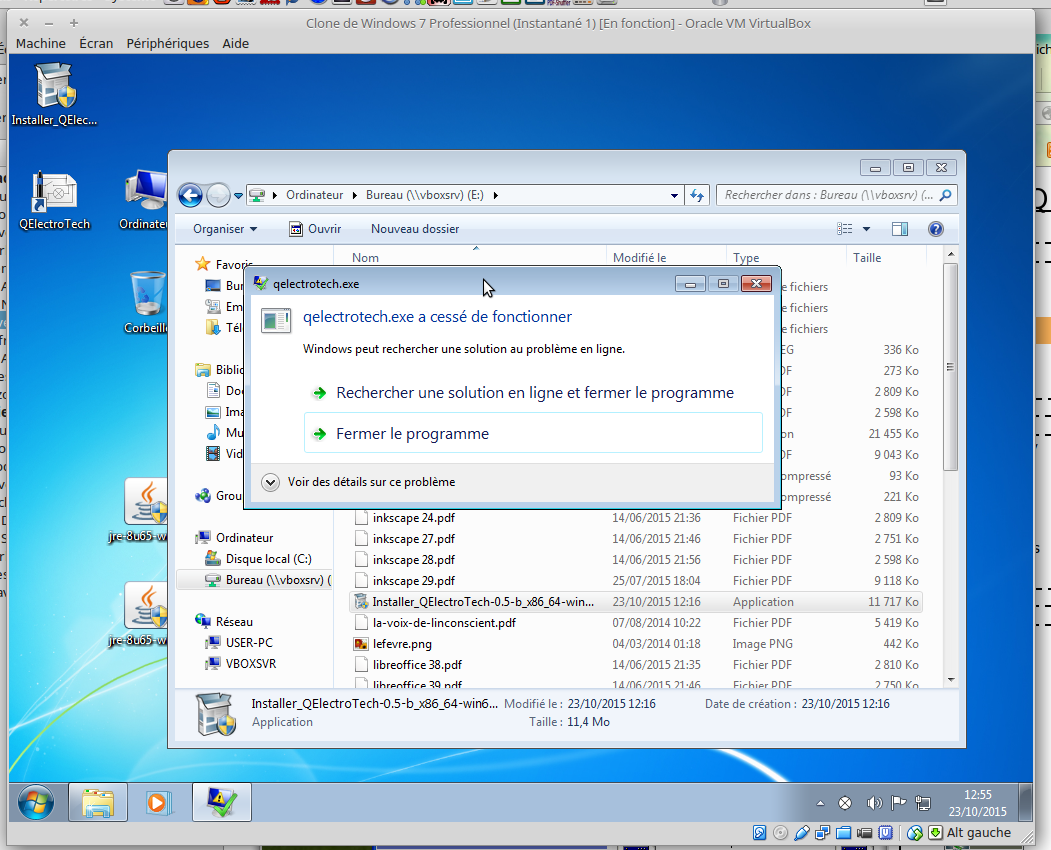1051x850 pixels.
Task: Click the Explorer help question mark icon
Action: click(935, 229)
